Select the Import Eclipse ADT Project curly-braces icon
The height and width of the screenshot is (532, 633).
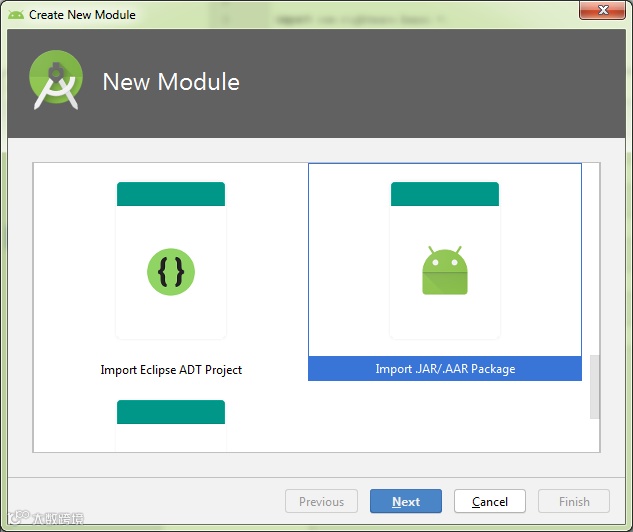pos(171,272)
